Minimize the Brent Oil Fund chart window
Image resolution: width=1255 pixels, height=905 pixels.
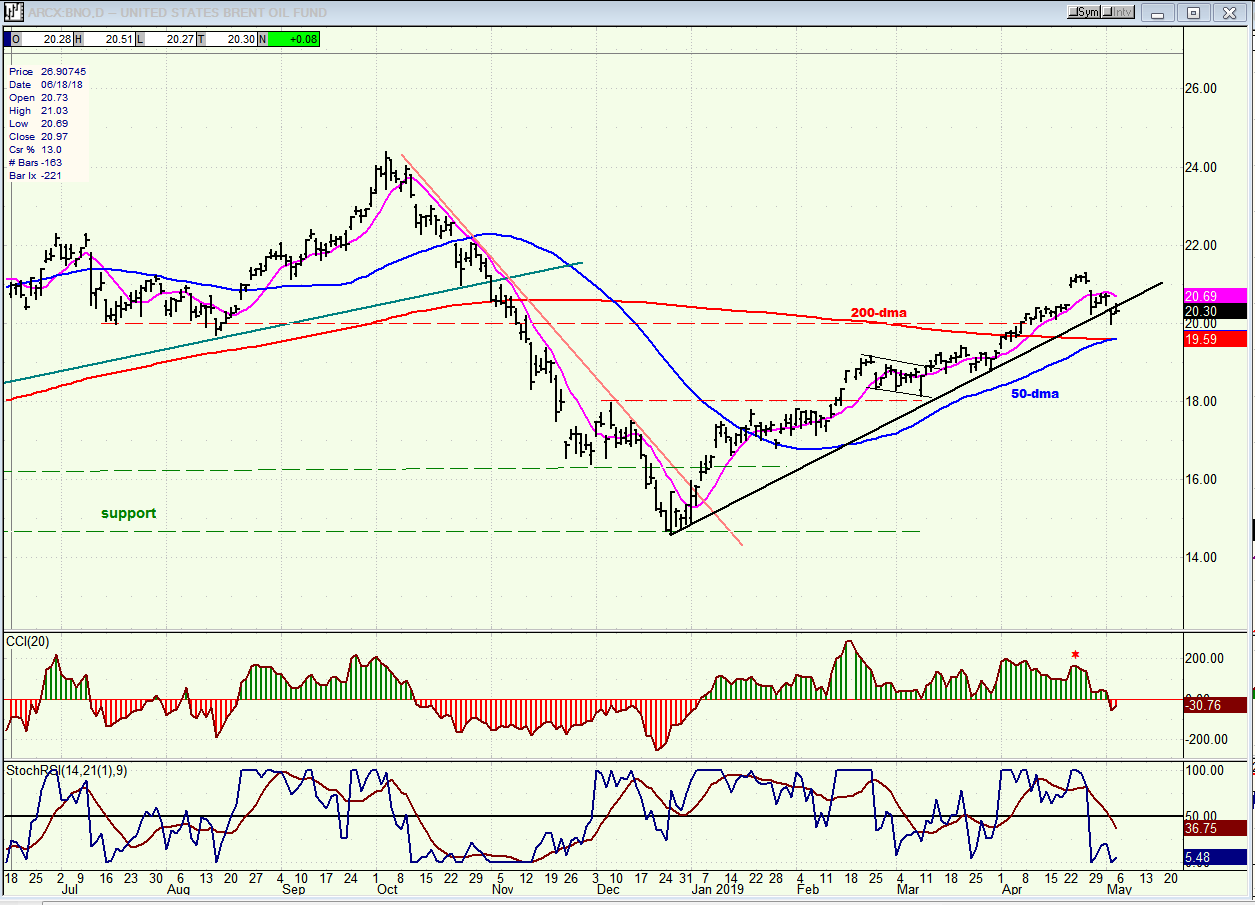point(1159,12)
